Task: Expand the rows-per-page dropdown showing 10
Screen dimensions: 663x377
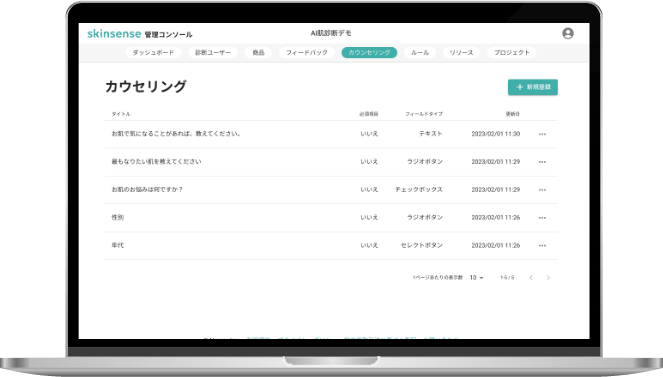Action: click(477, 278)
